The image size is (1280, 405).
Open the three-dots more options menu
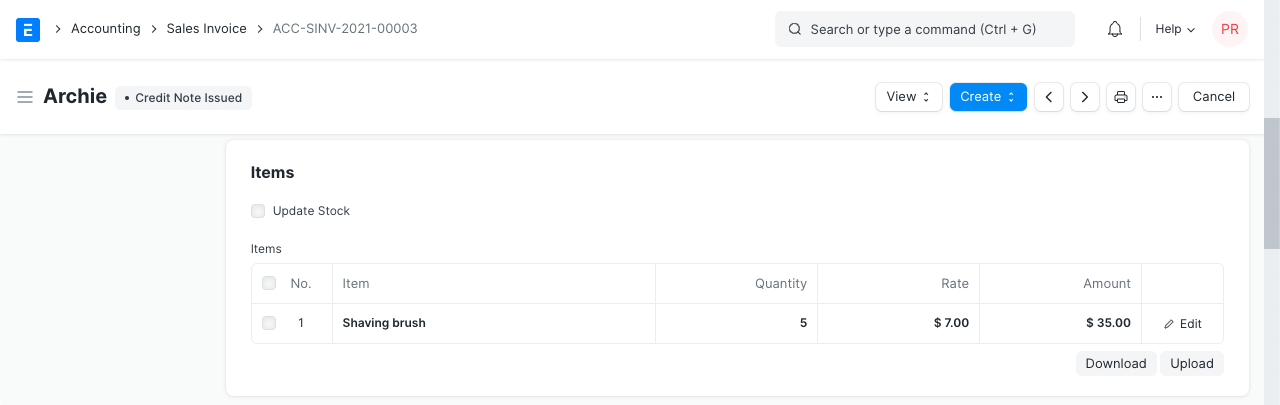click(1157, 97)
